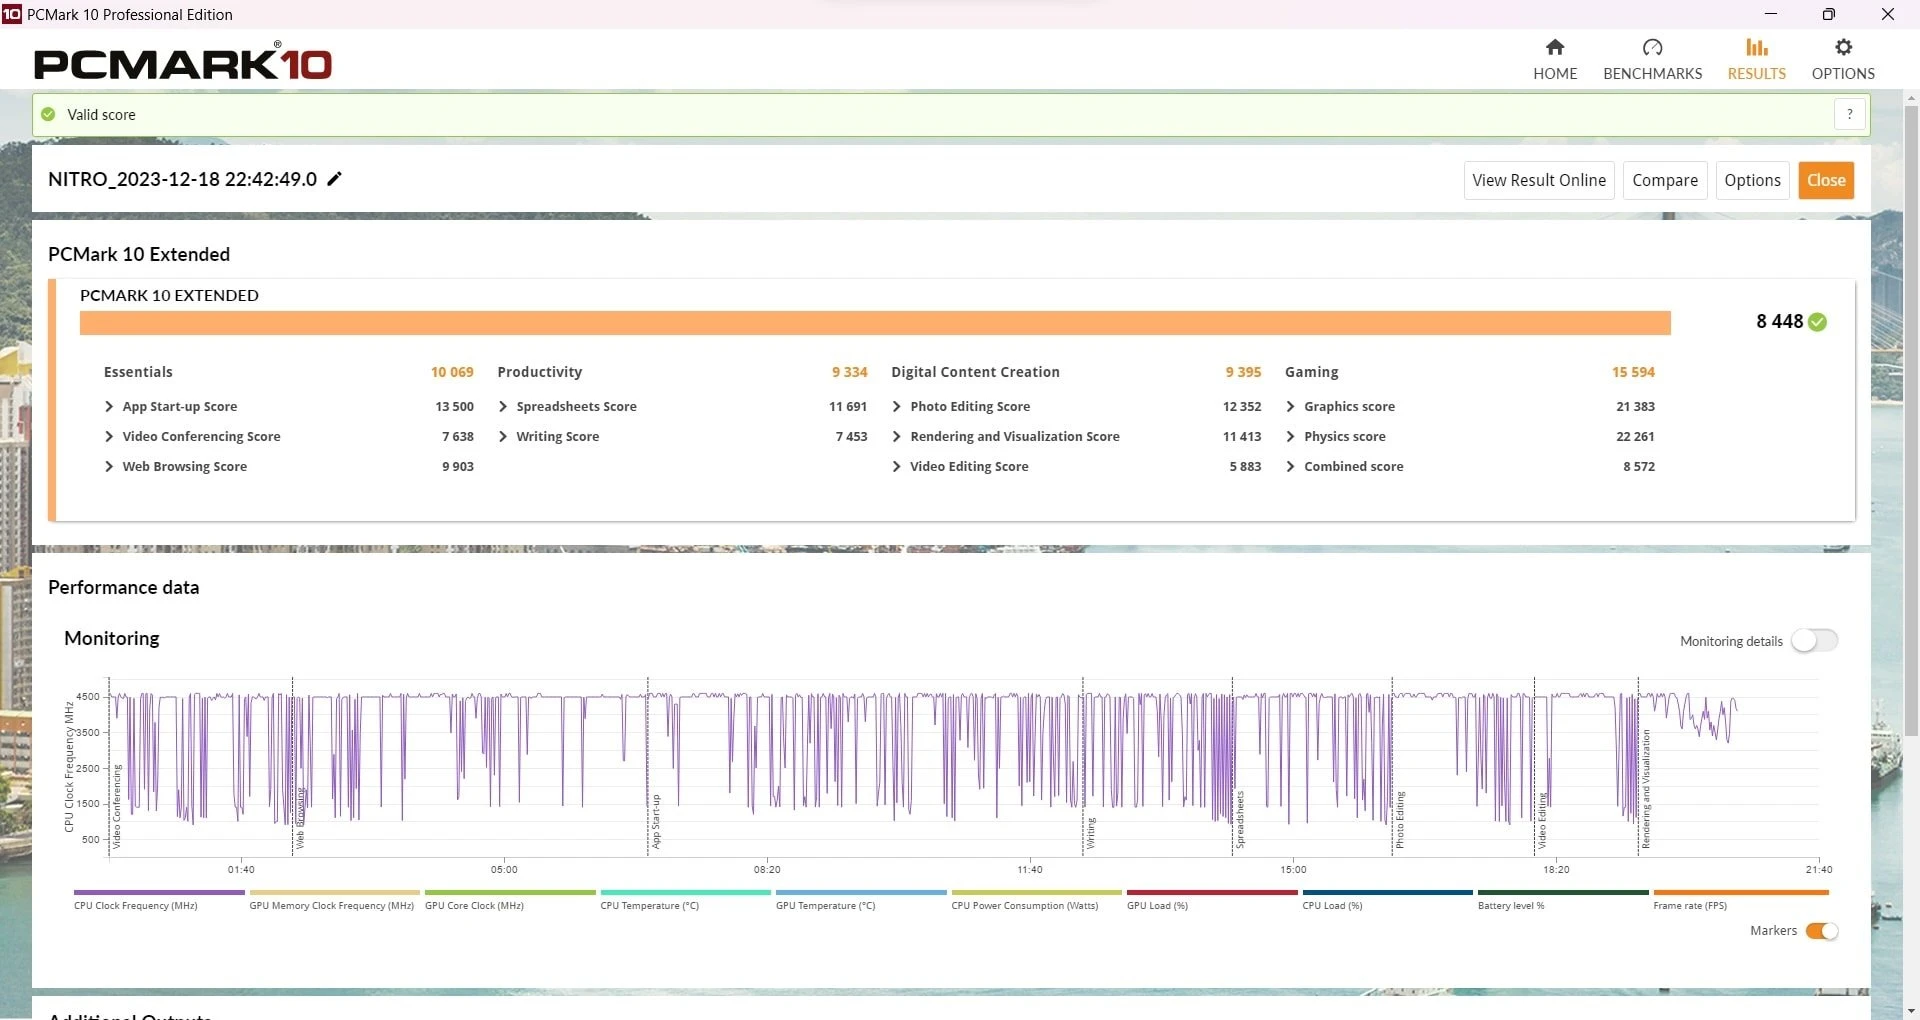Go to the HOME section
The height and width of the screenshot is (1020, 1920).
[1555, 60]
